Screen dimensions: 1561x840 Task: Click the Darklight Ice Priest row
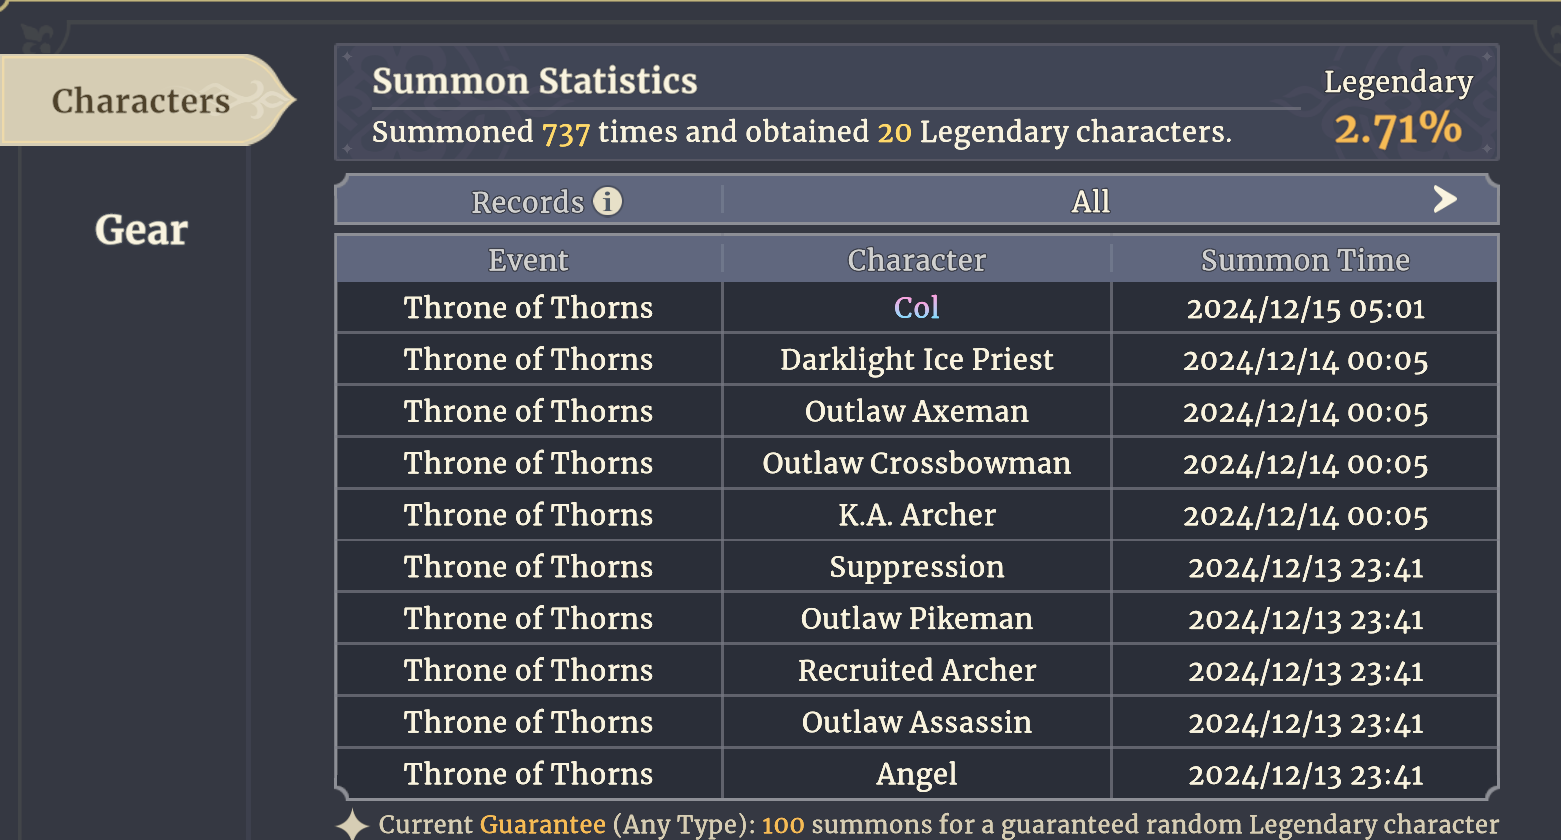coord(917,359)
